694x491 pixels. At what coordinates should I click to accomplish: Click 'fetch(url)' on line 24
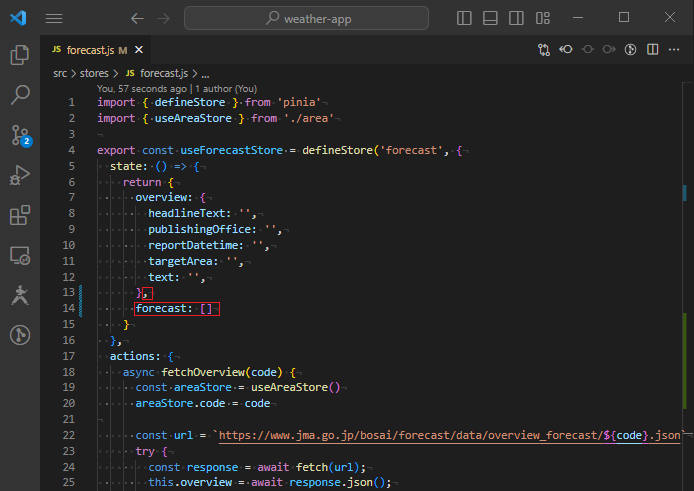328,467
